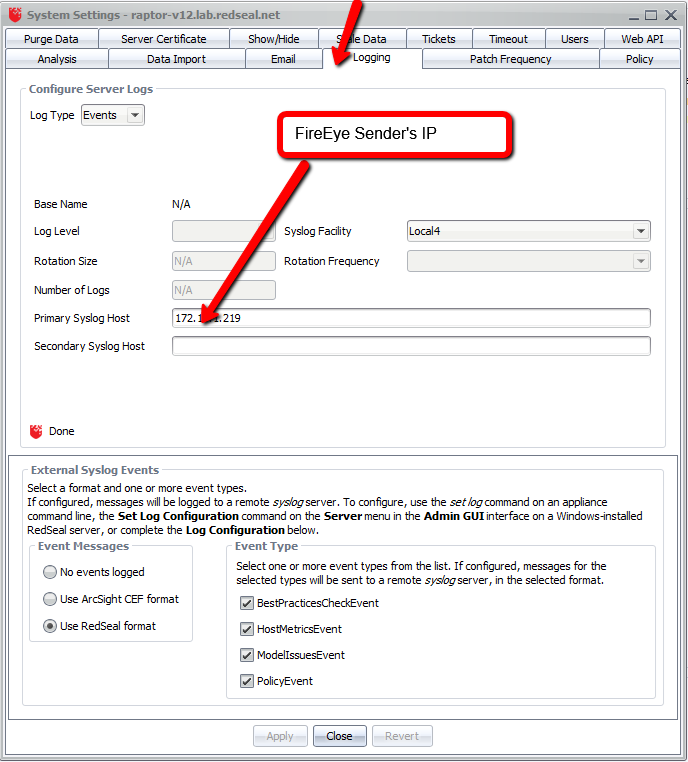This screenshot has width=688, height=762.
Task: Switch to the Purge Data tab
Action: pyautogui.click(x=52, y=39)
